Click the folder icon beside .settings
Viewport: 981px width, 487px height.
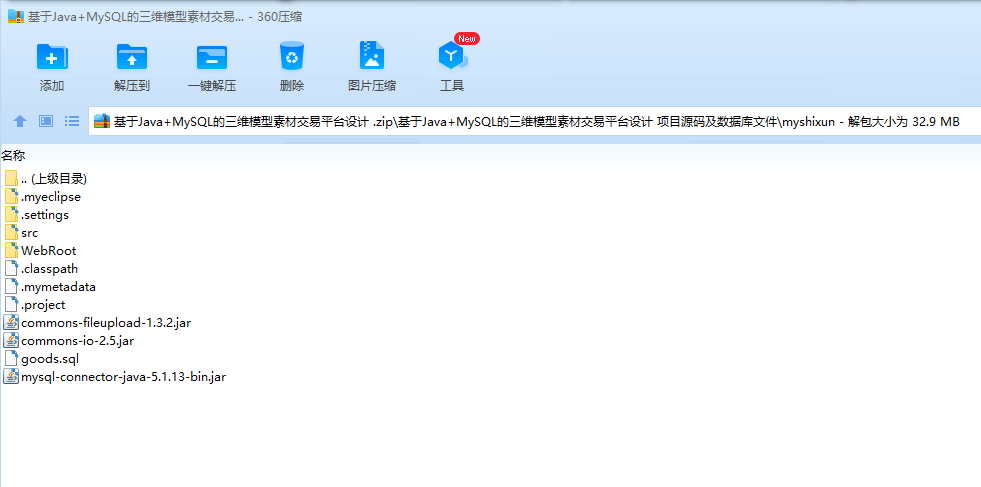point(11,215)
